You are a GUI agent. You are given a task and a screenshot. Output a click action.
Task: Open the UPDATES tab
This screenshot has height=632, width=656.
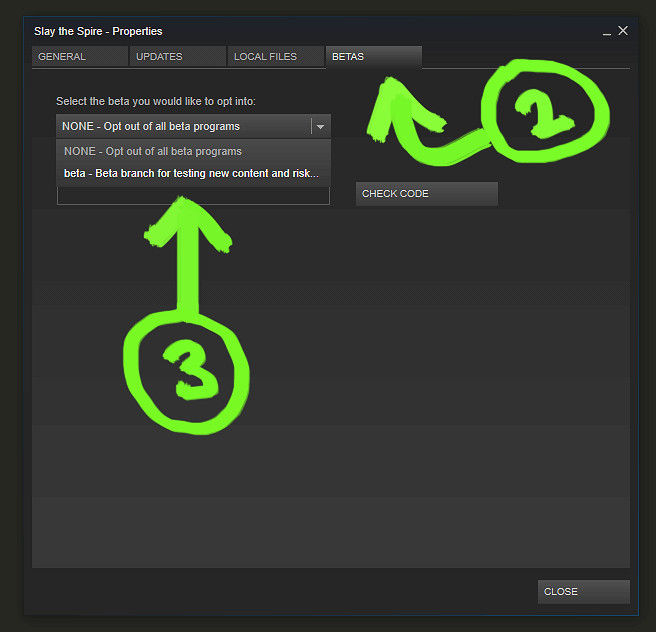[x=178, y=56]
